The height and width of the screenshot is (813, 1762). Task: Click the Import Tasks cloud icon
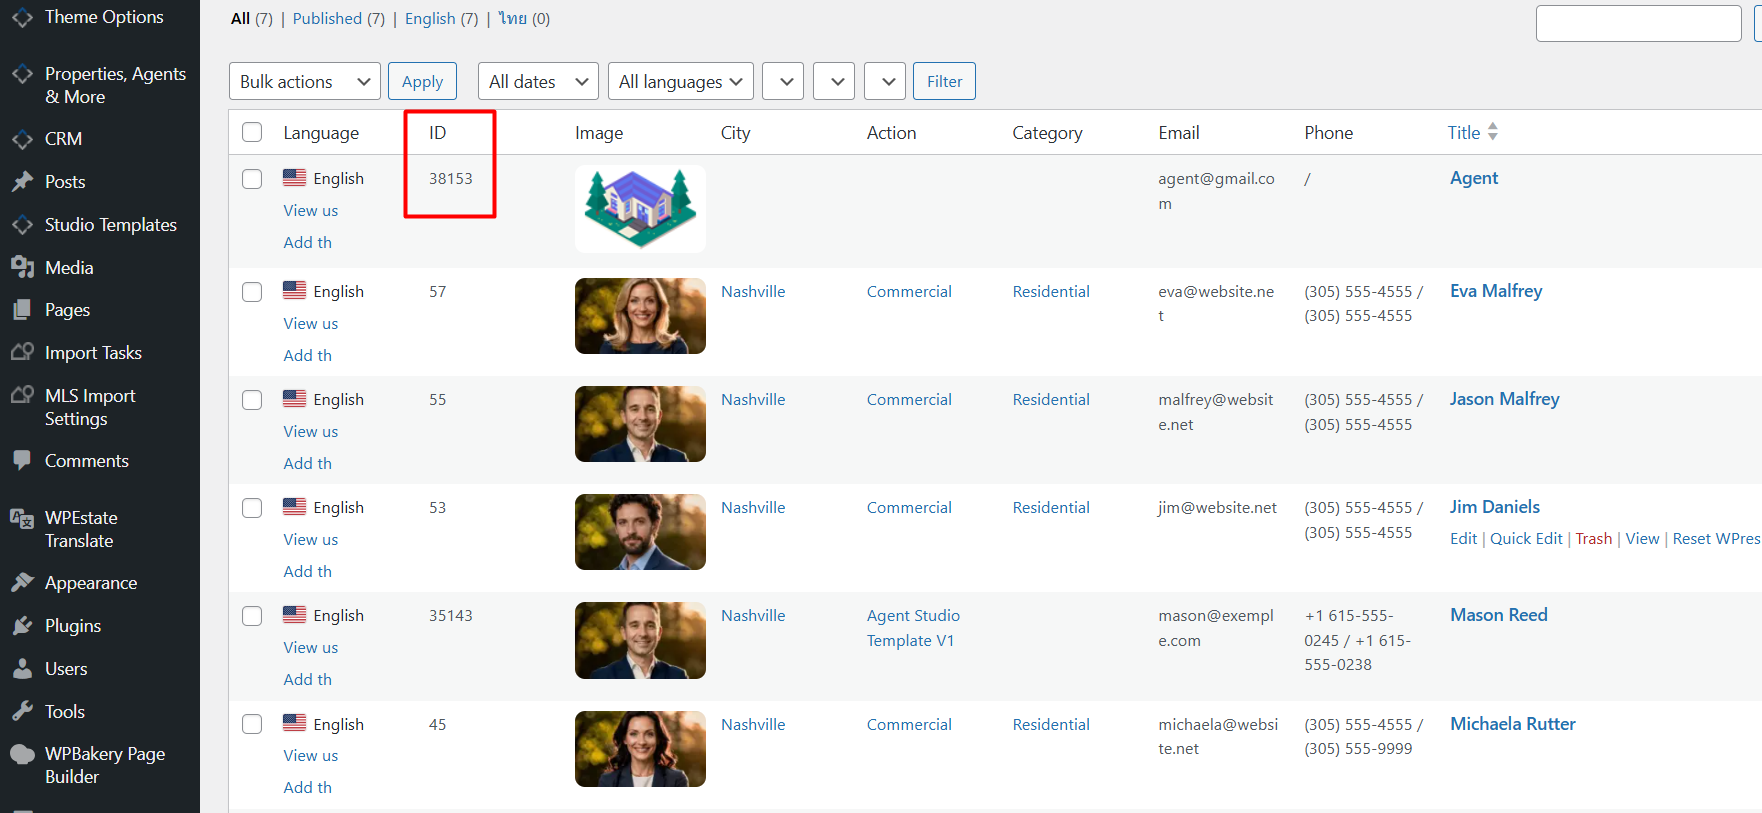pyautogui.click(x=22, y=352)
